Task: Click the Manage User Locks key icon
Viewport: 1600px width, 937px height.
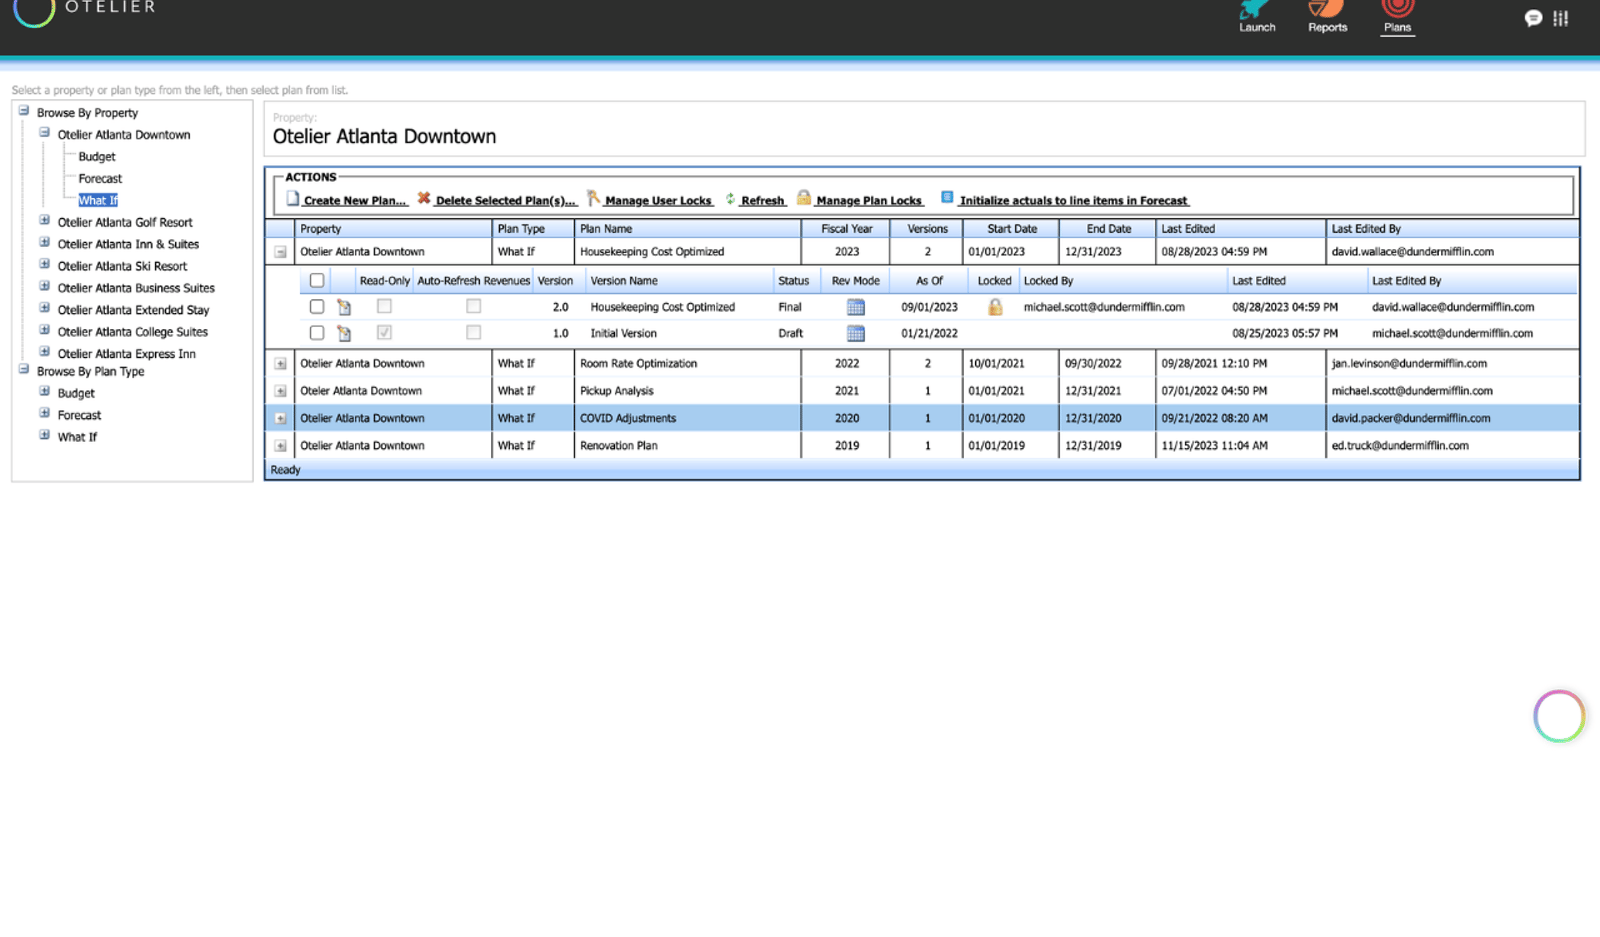Action: (x=593, y=198)
